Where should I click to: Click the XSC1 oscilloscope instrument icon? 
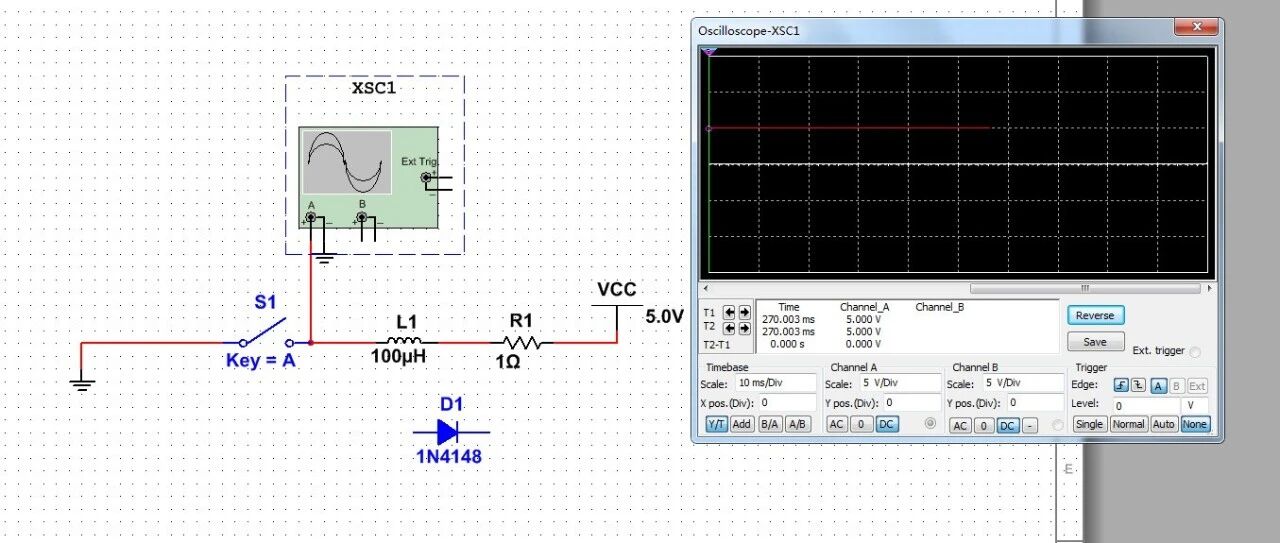(367, 177)
